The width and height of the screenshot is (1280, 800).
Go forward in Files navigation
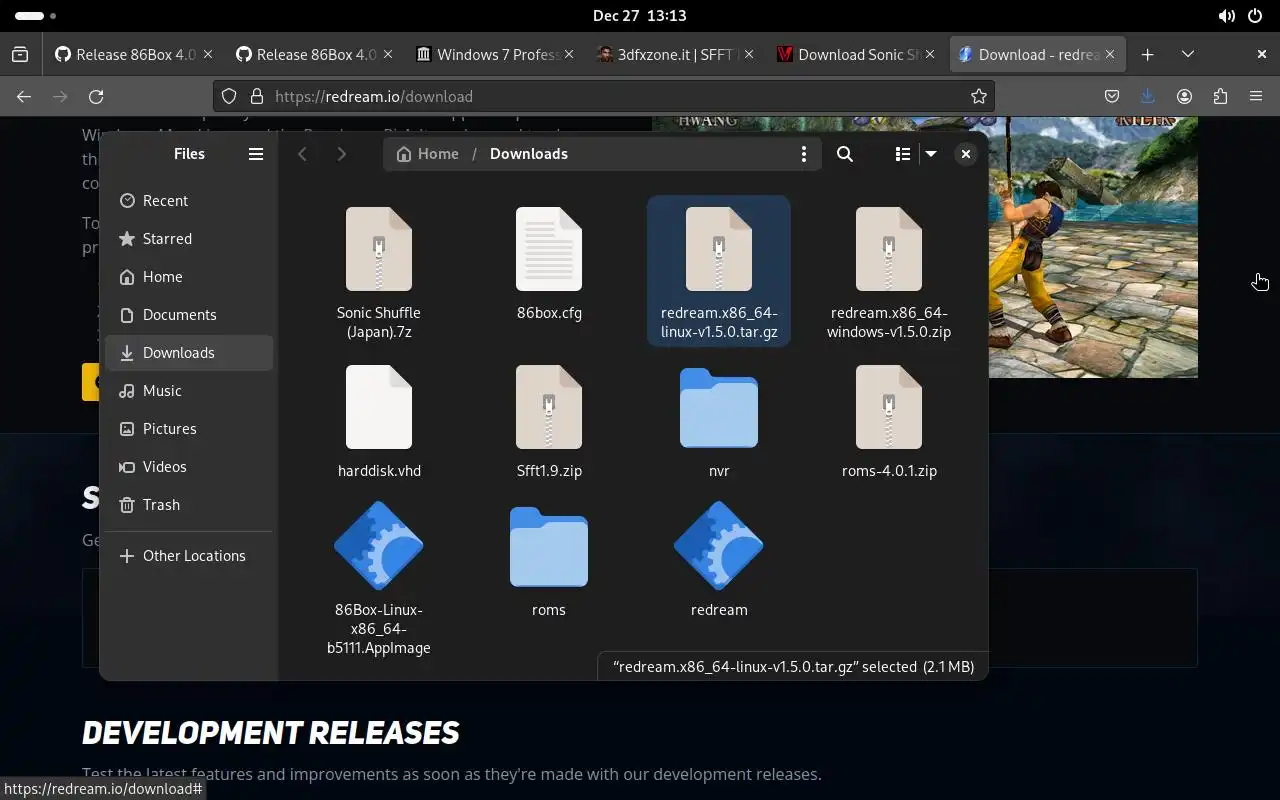(341, 154)
